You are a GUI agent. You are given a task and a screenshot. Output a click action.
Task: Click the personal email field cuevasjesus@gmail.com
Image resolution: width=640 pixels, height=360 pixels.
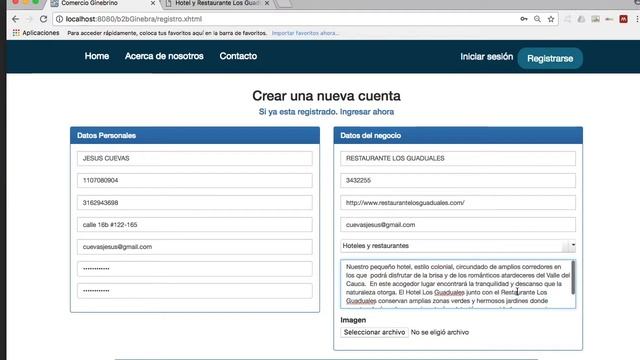pos(195,247)
